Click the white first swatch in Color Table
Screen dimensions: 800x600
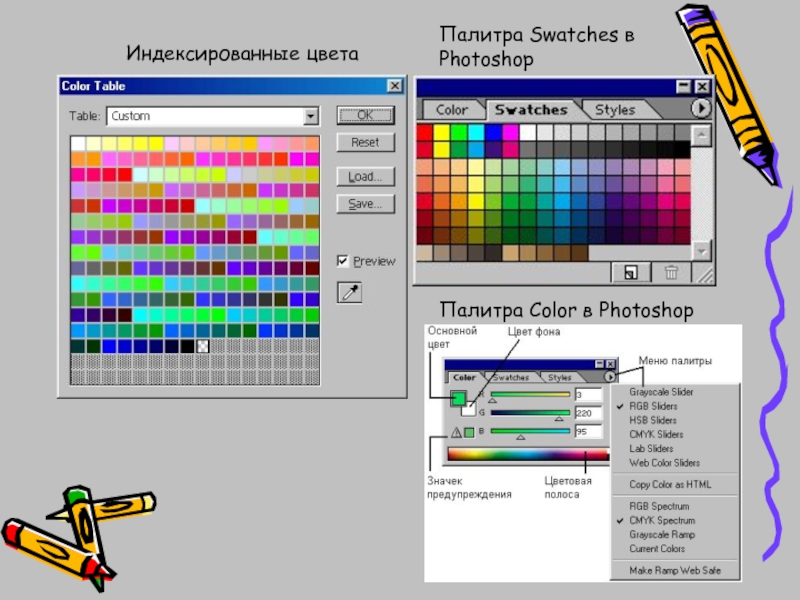tap(78, 143)
